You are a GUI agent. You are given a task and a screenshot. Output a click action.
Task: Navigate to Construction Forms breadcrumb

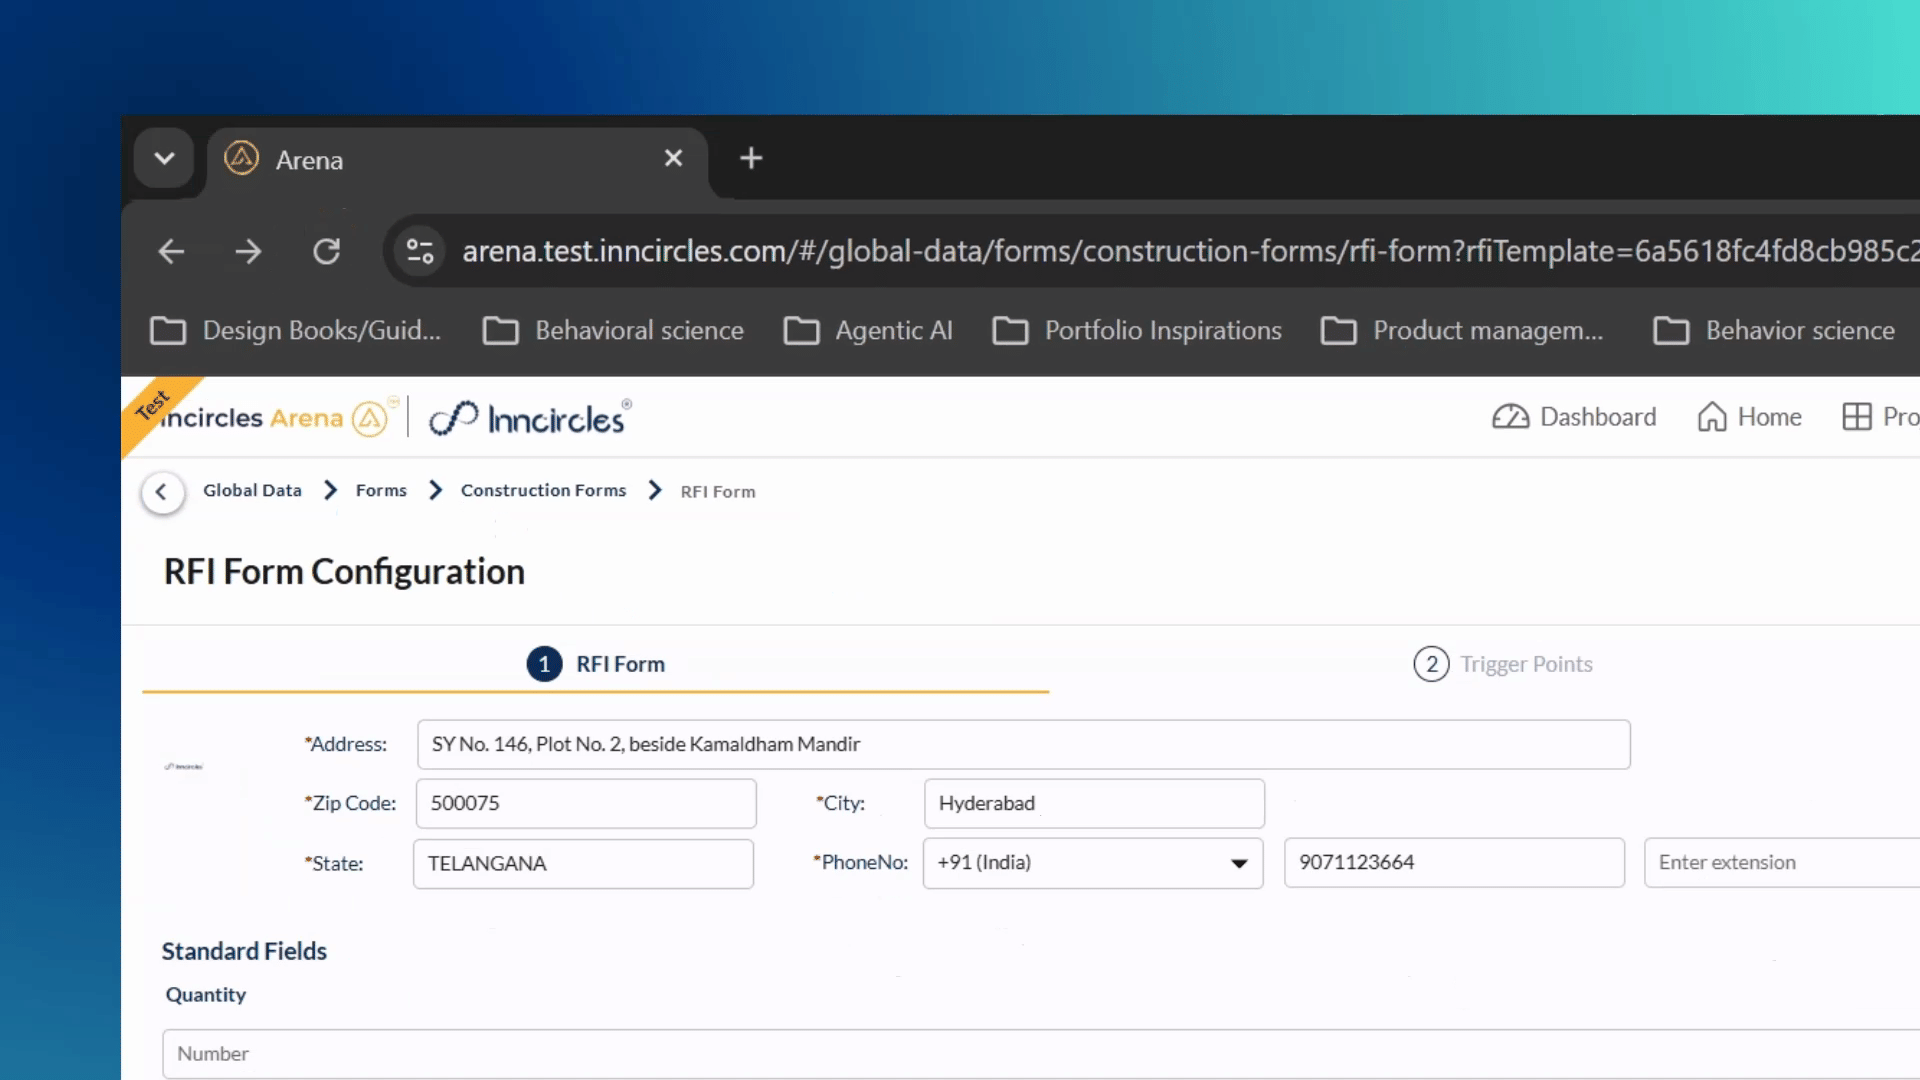tap(543, 491)
